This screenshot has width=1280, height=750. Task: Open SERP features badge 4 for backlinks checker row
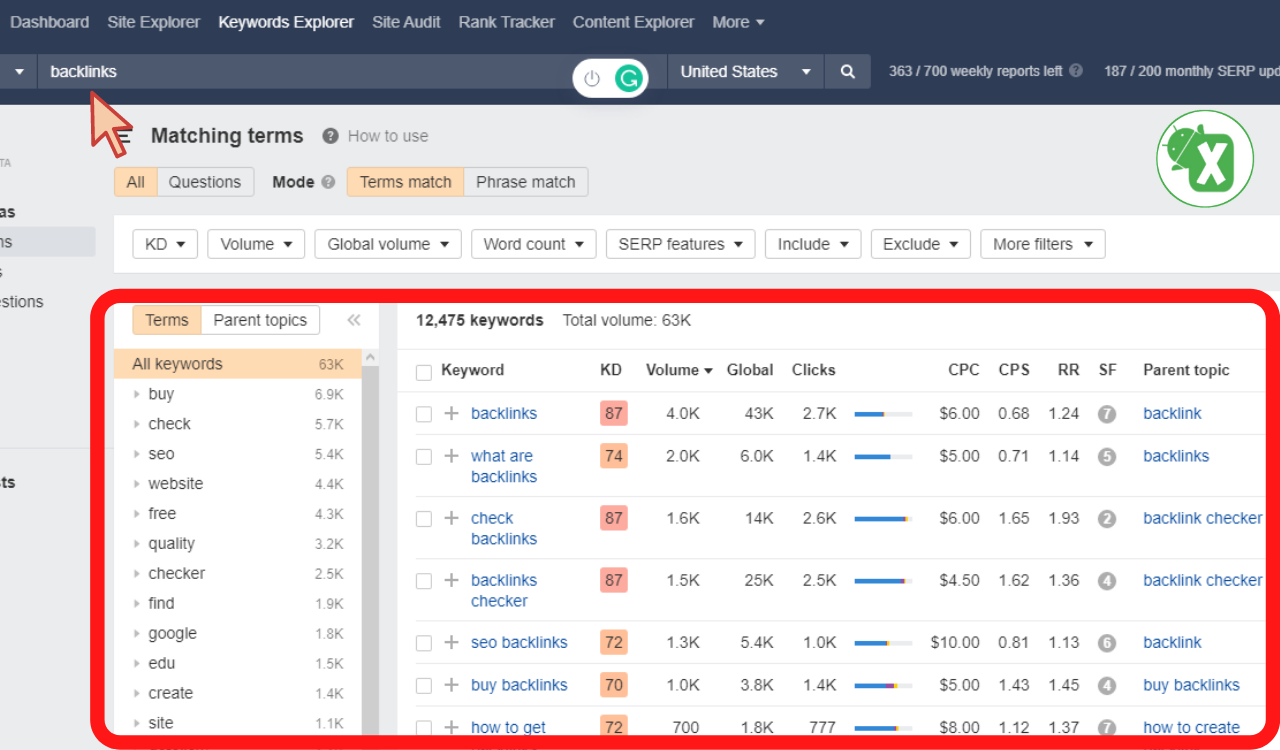[1106, 581]
